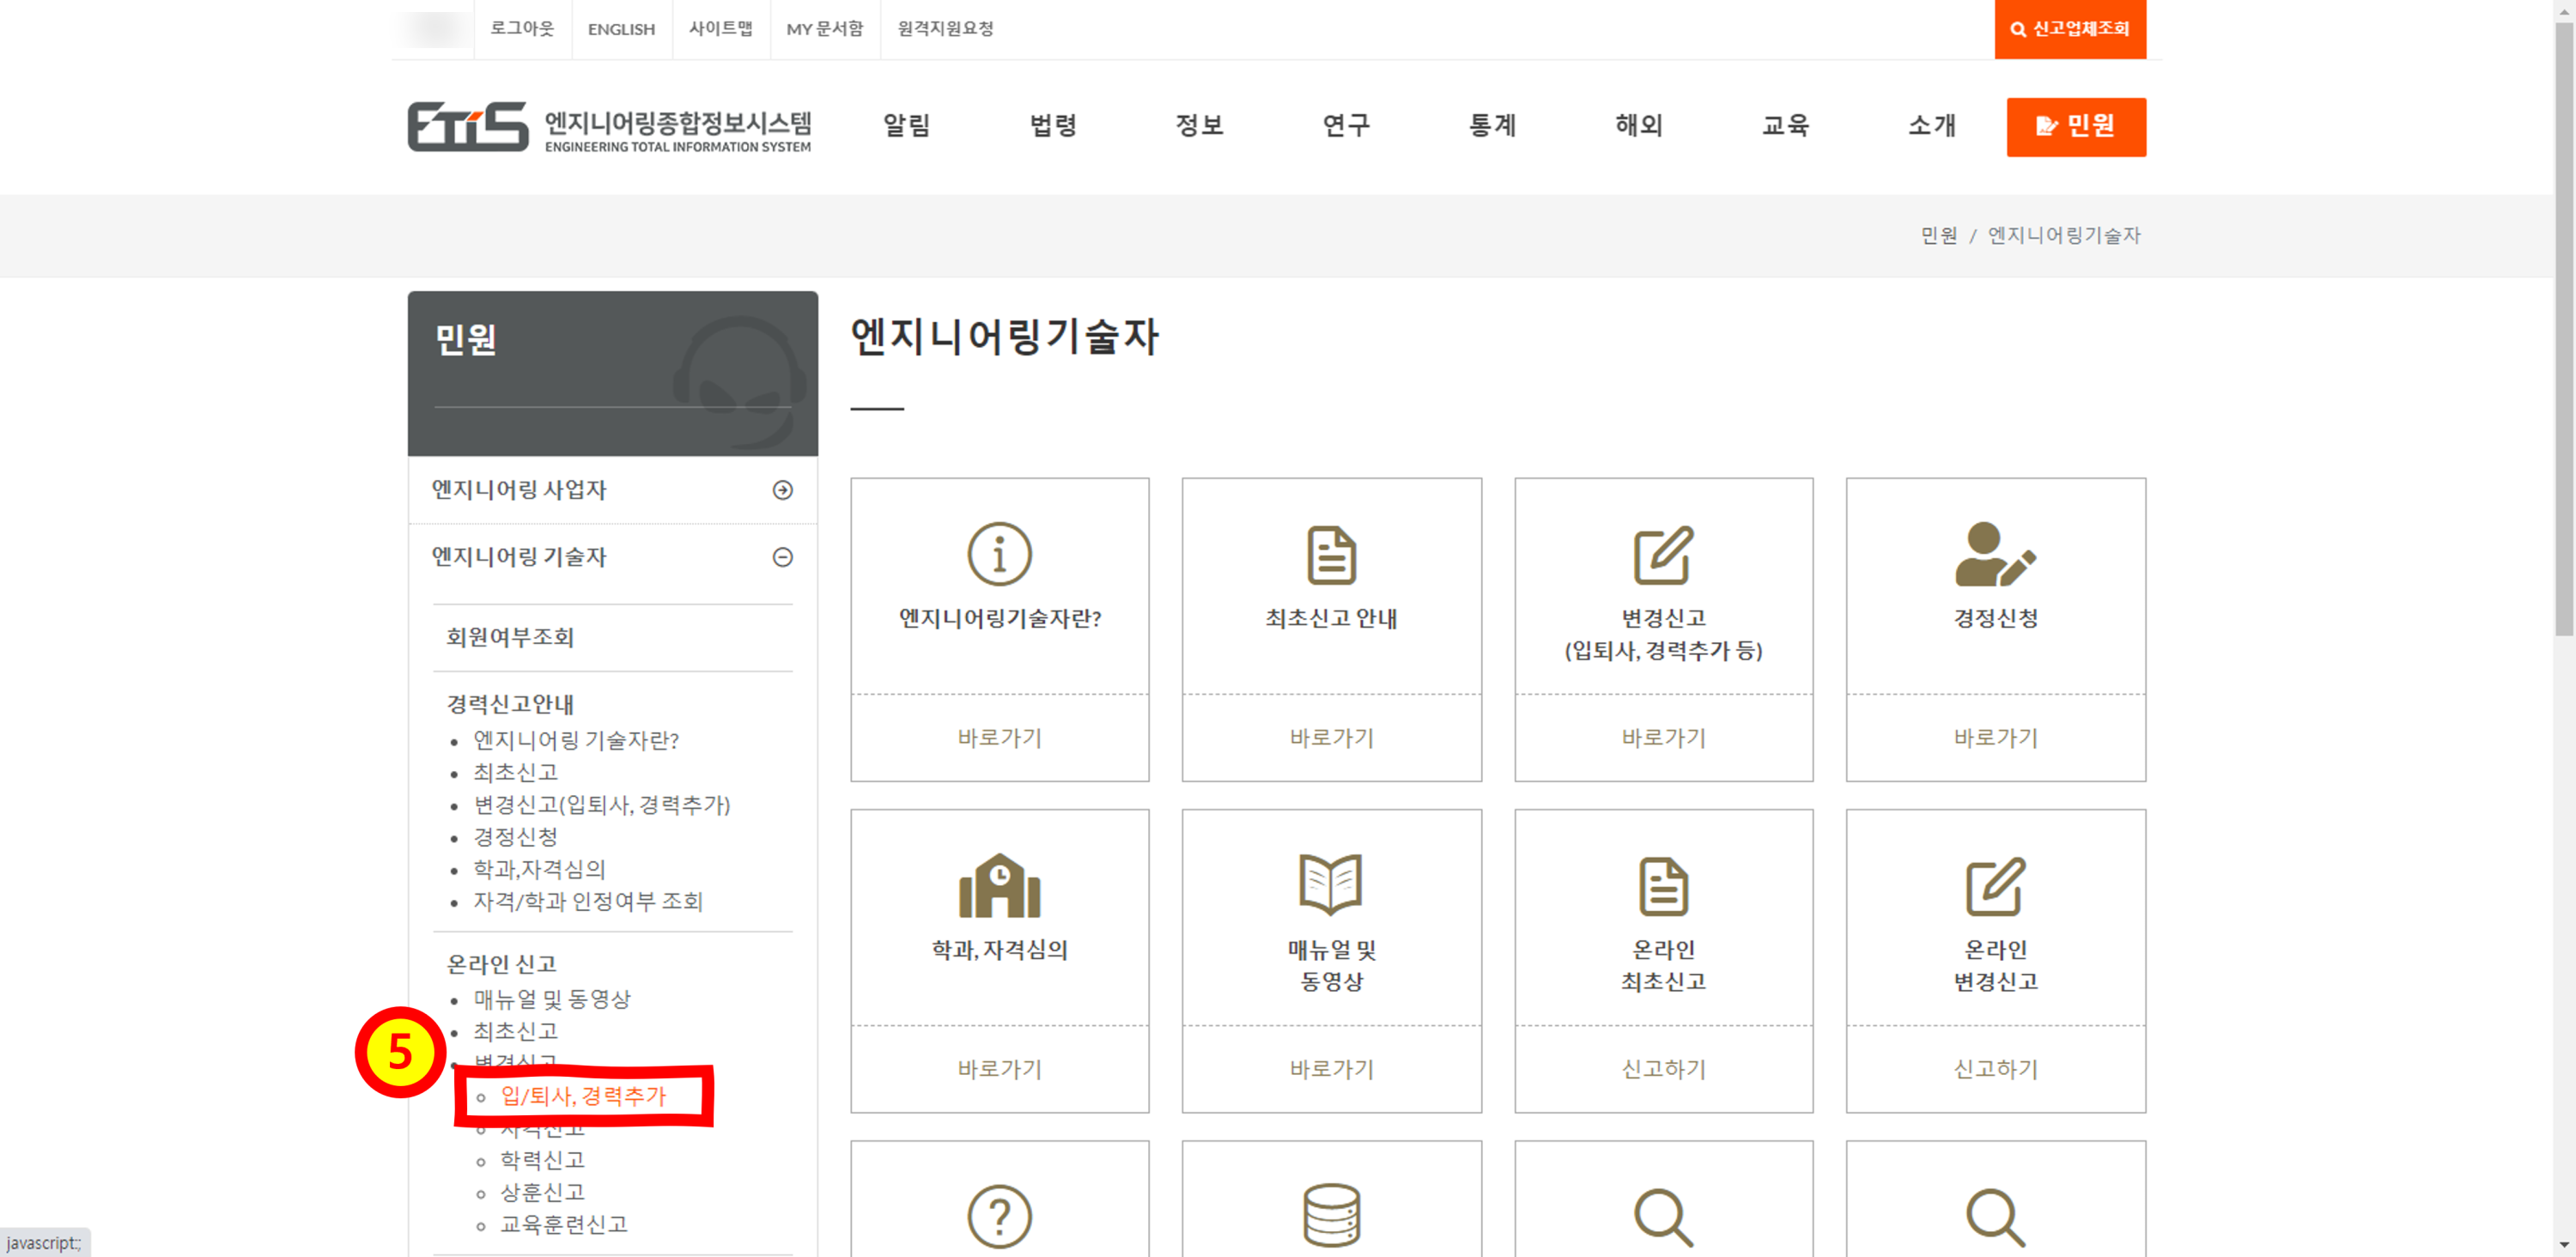
Task: Expand the 엔지니어링 사업자 sidebar section
Action: pos(782,490)
